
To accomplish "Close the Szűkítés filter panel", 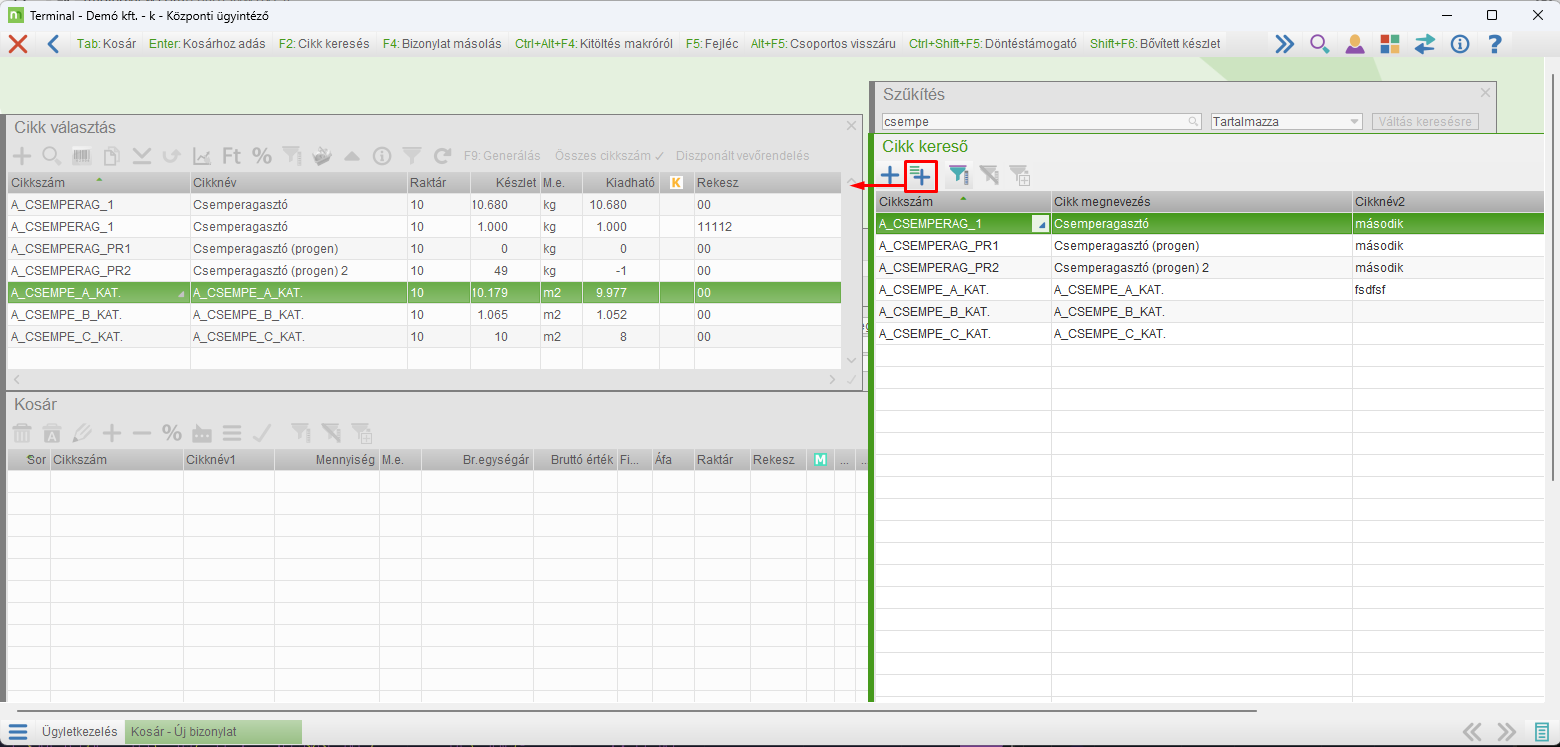I will tap(1485, 92).
